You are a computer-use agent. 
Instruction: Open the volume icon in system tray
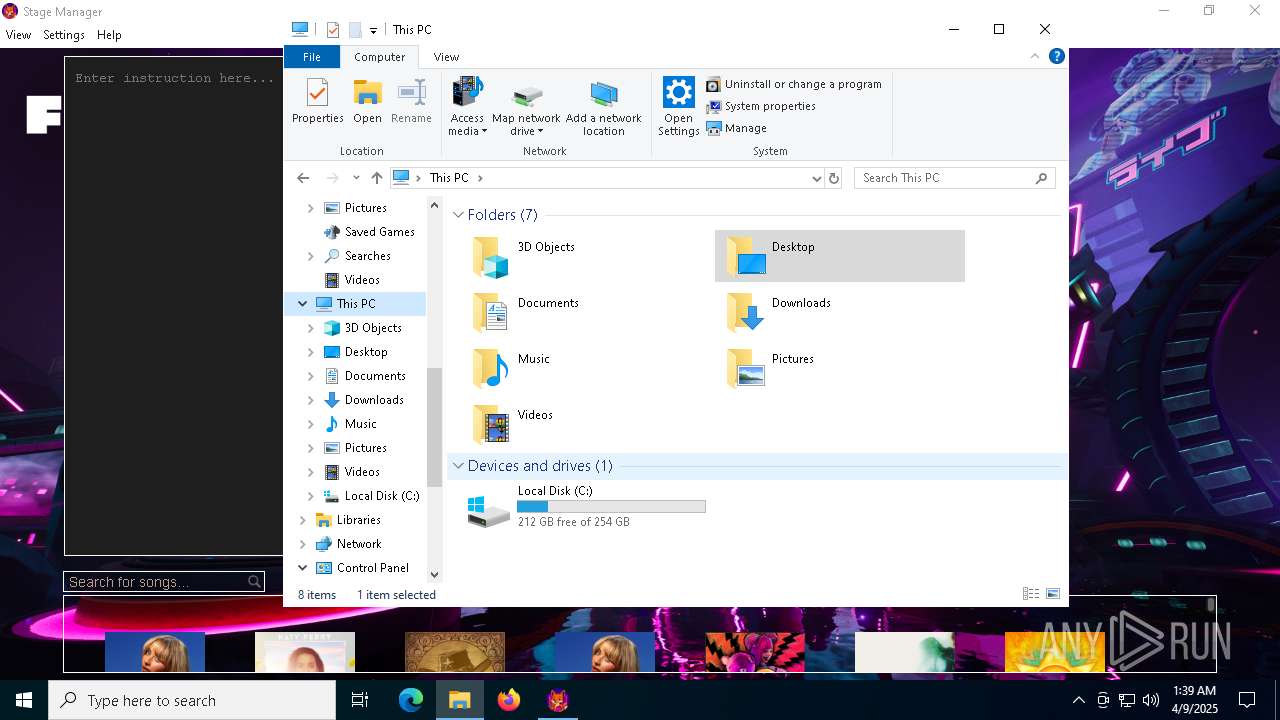tap(1151, 700)
